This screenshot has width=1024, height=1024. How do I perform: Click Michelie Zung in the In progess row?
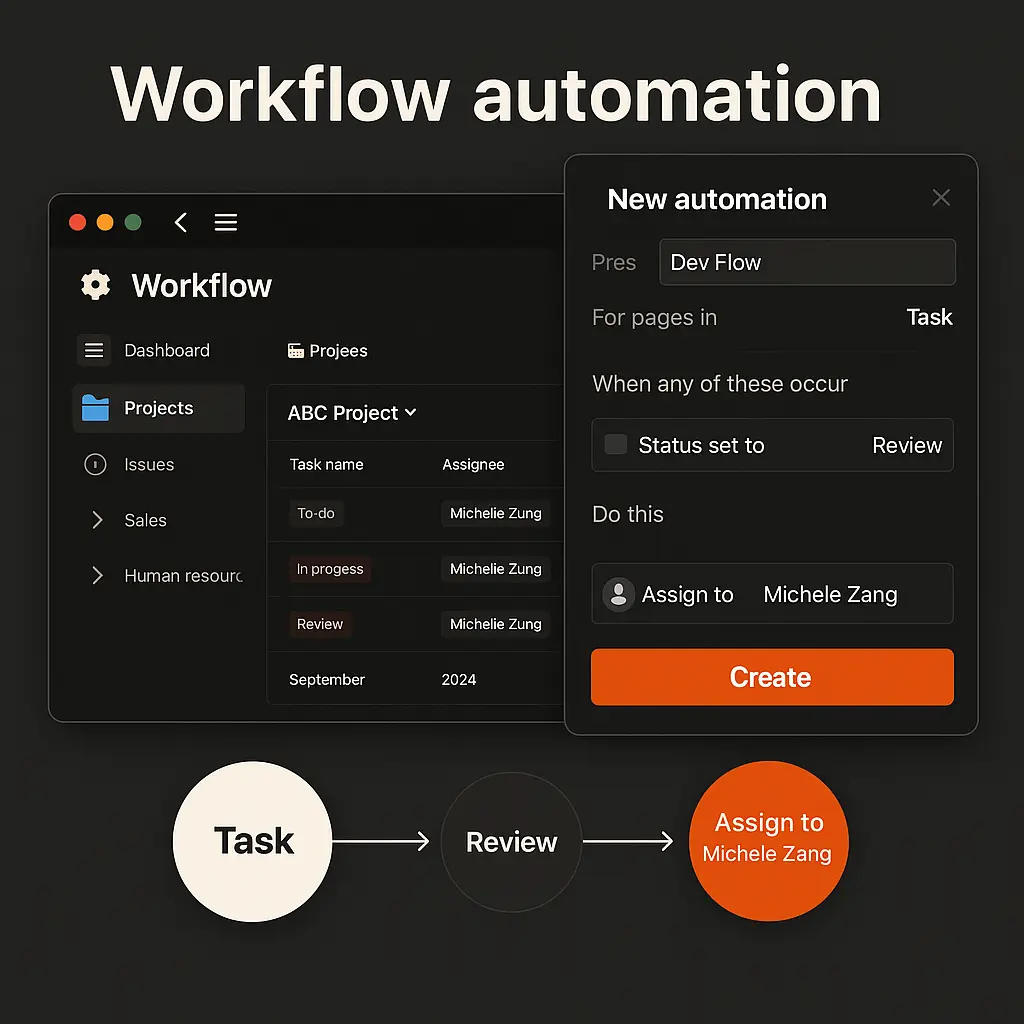pos(496,569)
